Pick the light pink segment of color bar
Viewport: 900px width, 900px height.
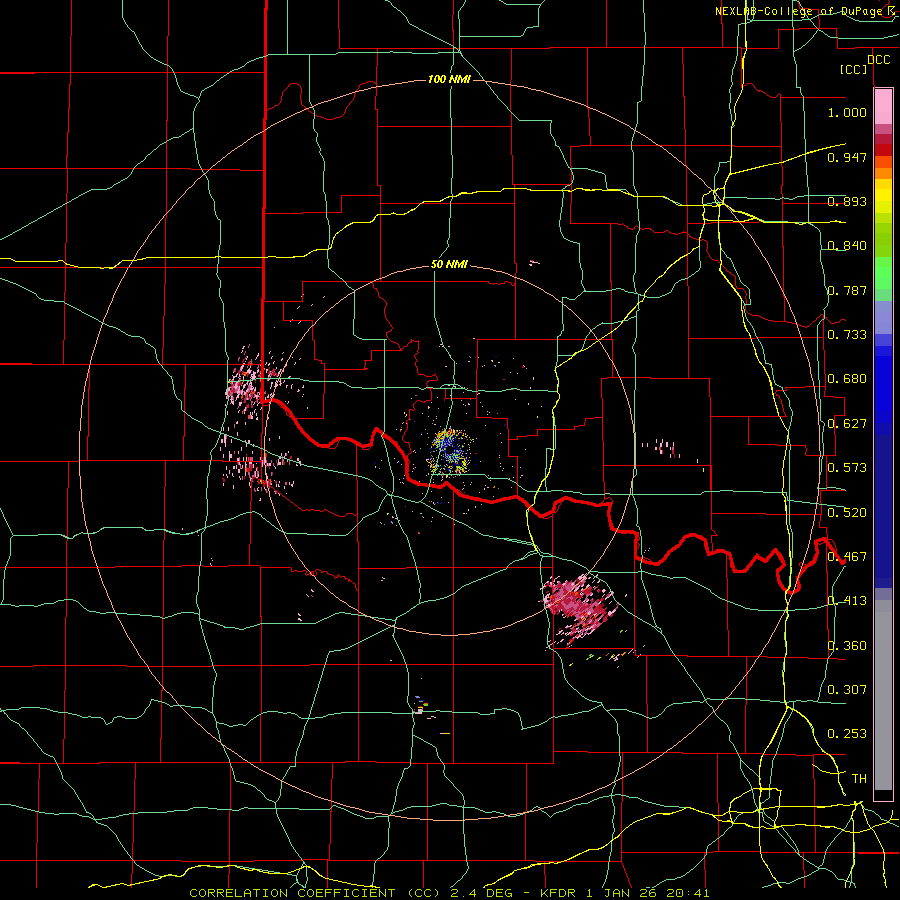tap(883, 107)
